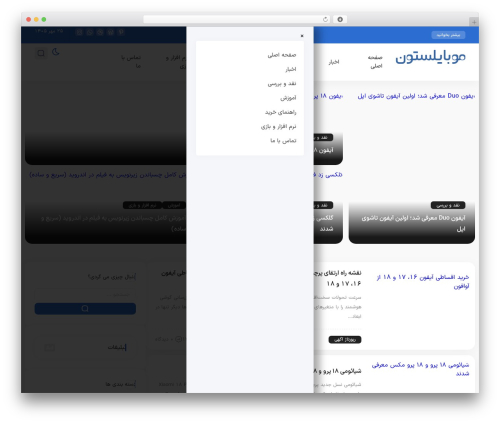Click the sidebar search text field

(85, 295)
